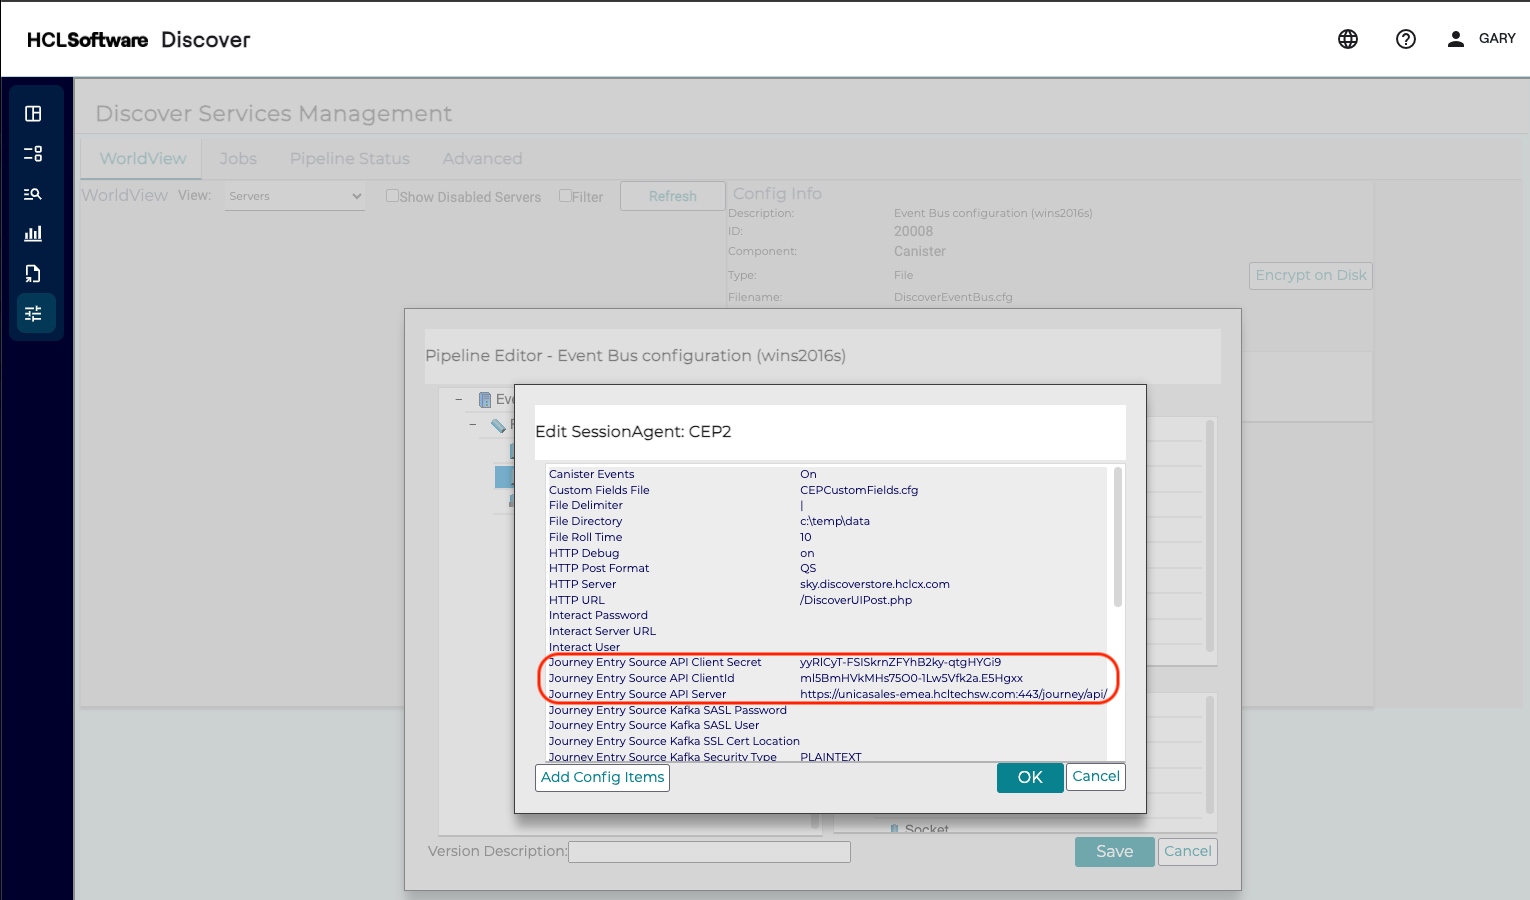Select the HTTP Debug label
Image resolution: width=1530 pixels, height=900 pixels.
[584, 553]
